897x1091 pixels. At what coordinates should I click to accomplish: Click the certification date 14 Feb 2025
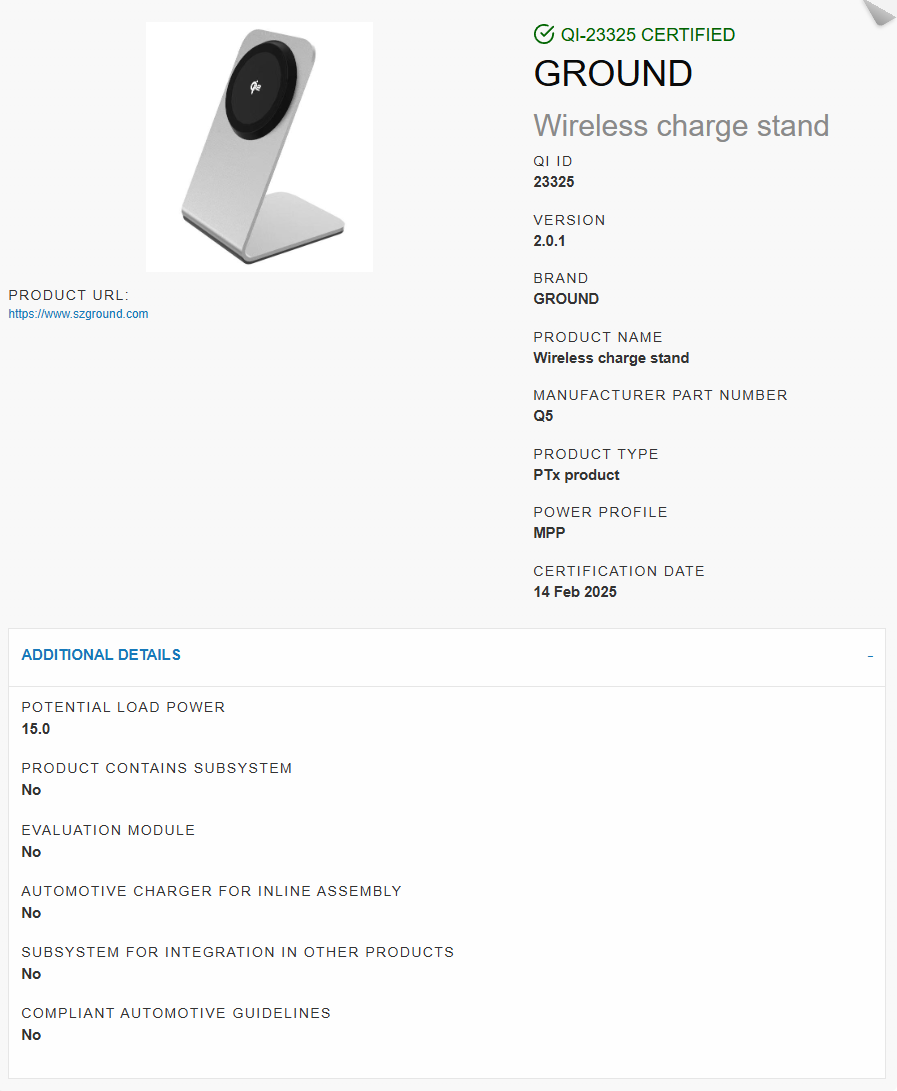575,591
